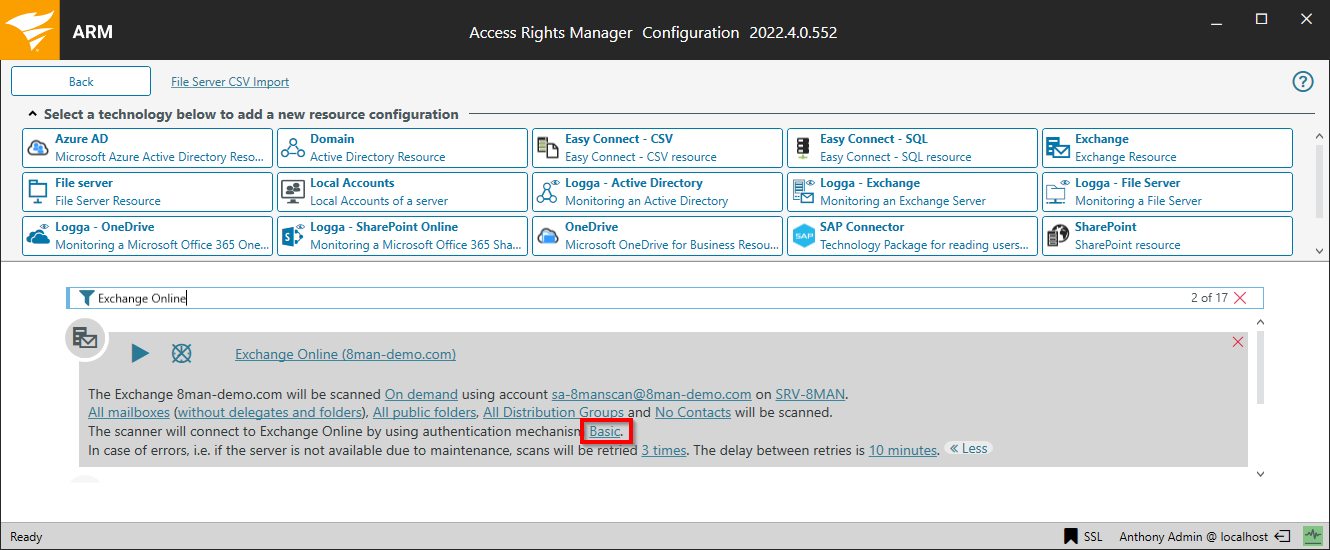Open File Server CSV Import link
Screen dimensions: 1330x550
(230, 82)
